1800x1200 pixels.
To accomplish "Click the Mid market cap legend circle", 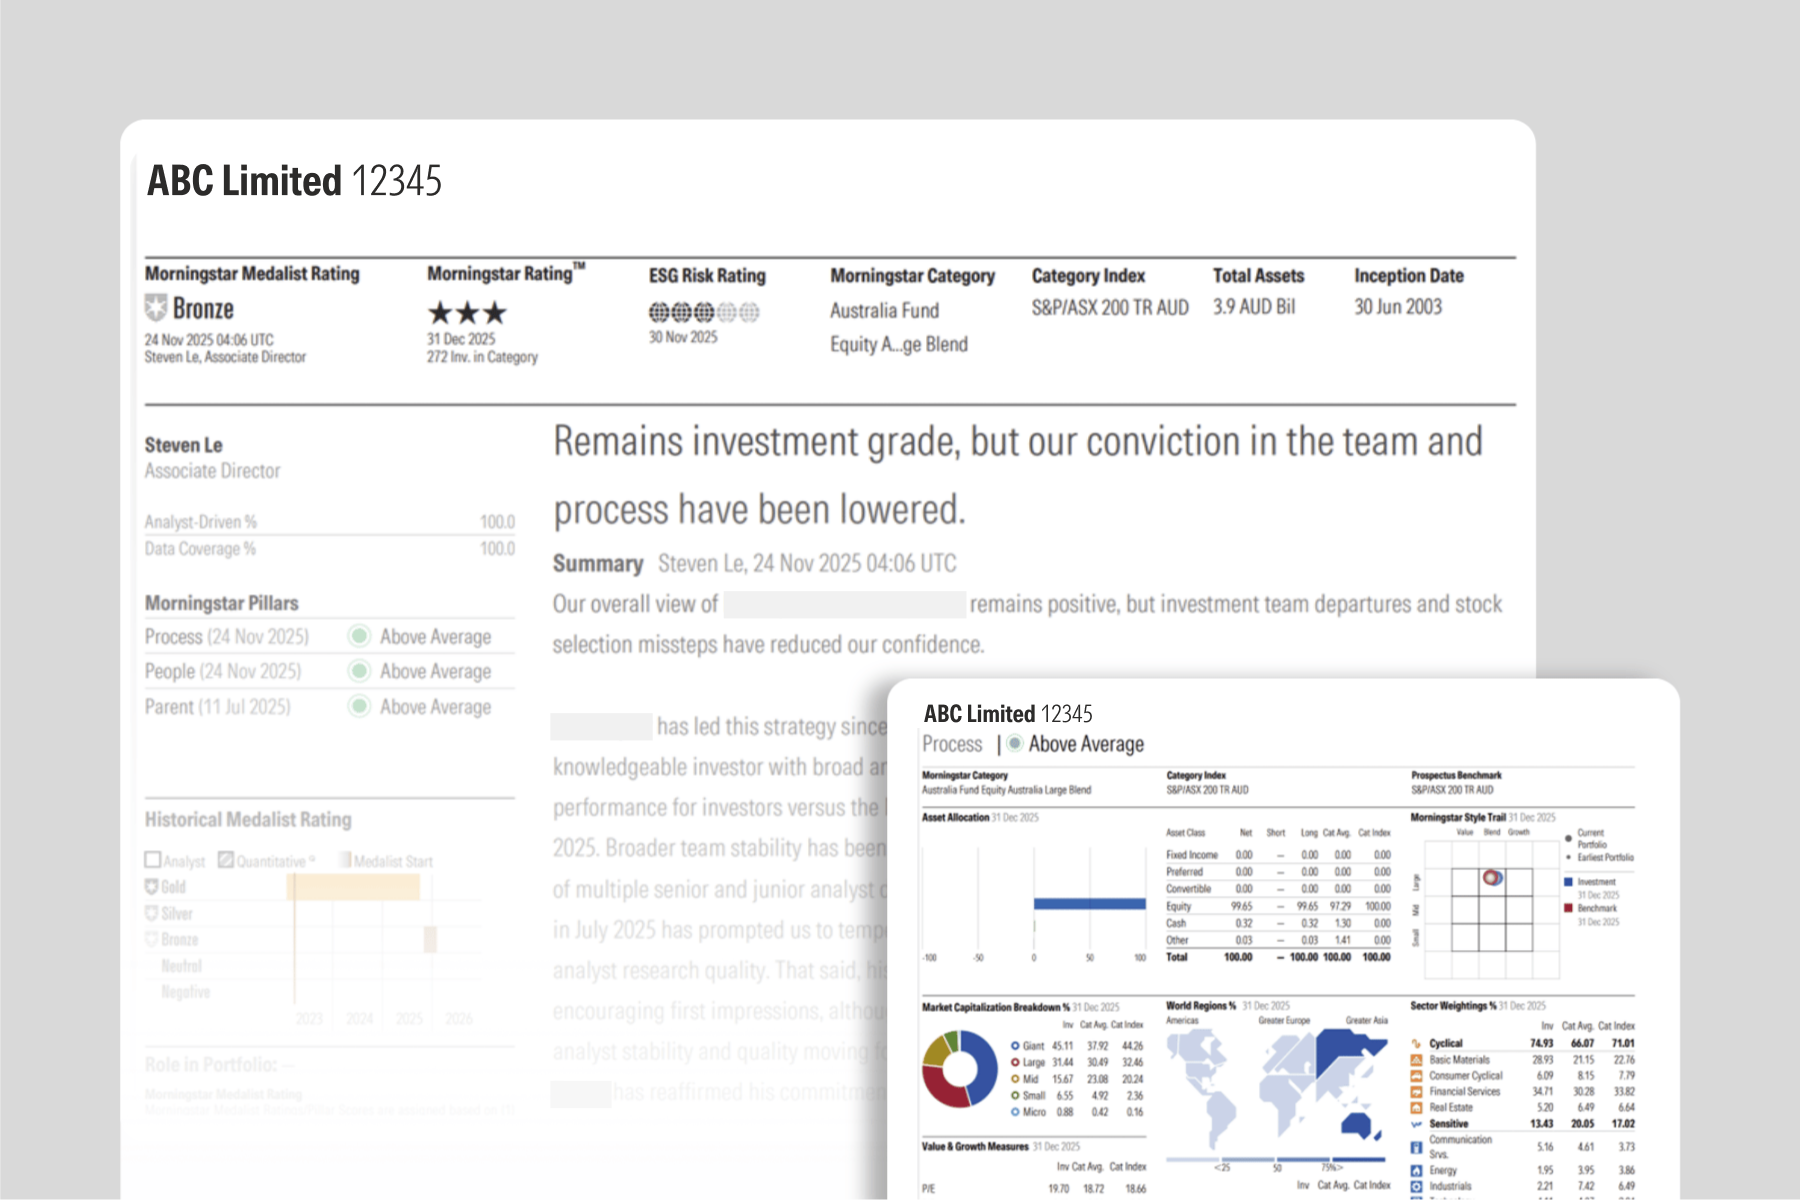I will [1015, 1079].
